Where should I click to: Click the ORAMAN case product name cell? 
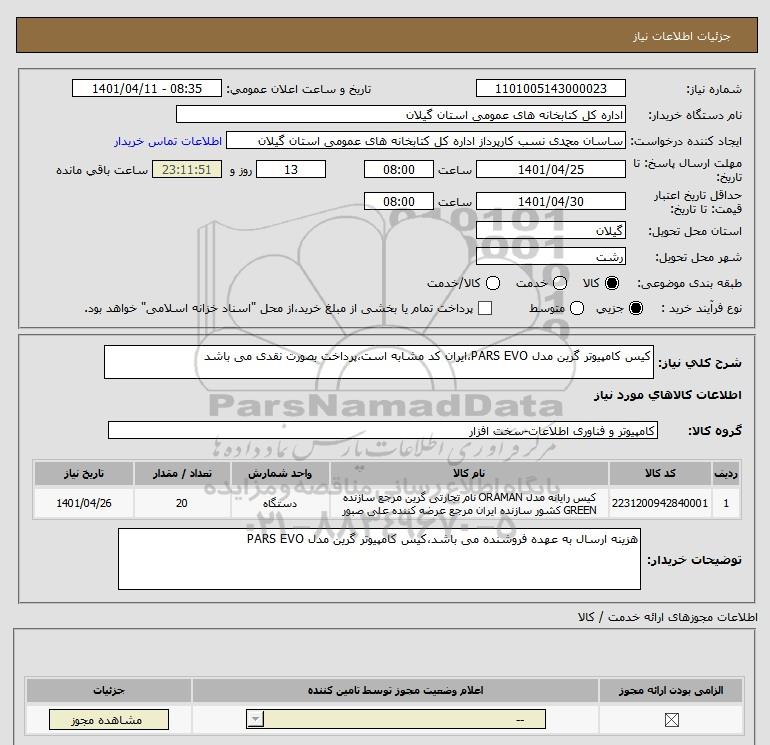[x=469, y=503]
